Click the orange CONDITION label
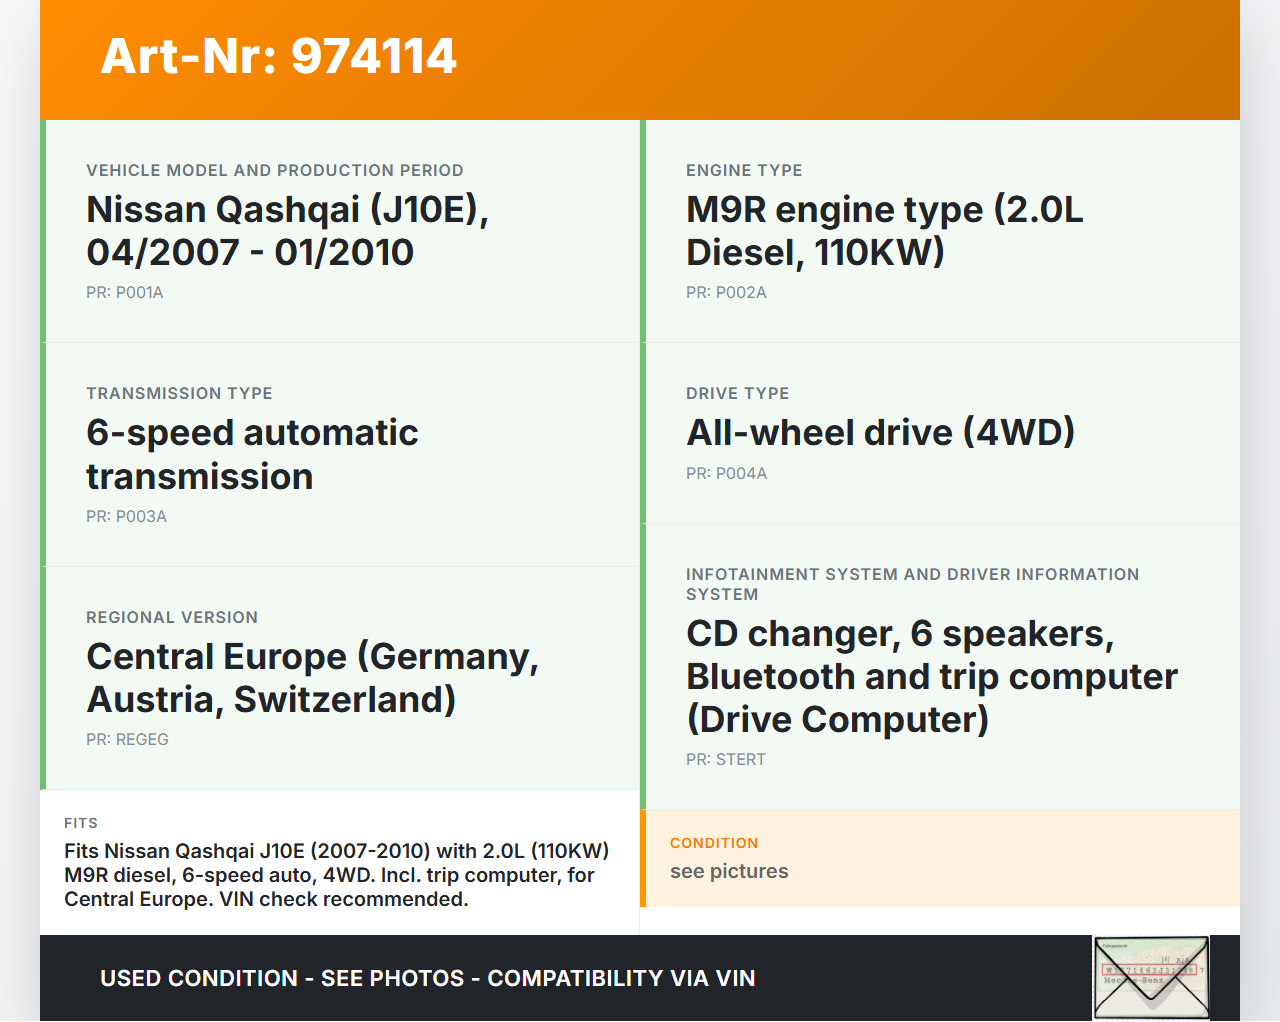 [714, 843]
